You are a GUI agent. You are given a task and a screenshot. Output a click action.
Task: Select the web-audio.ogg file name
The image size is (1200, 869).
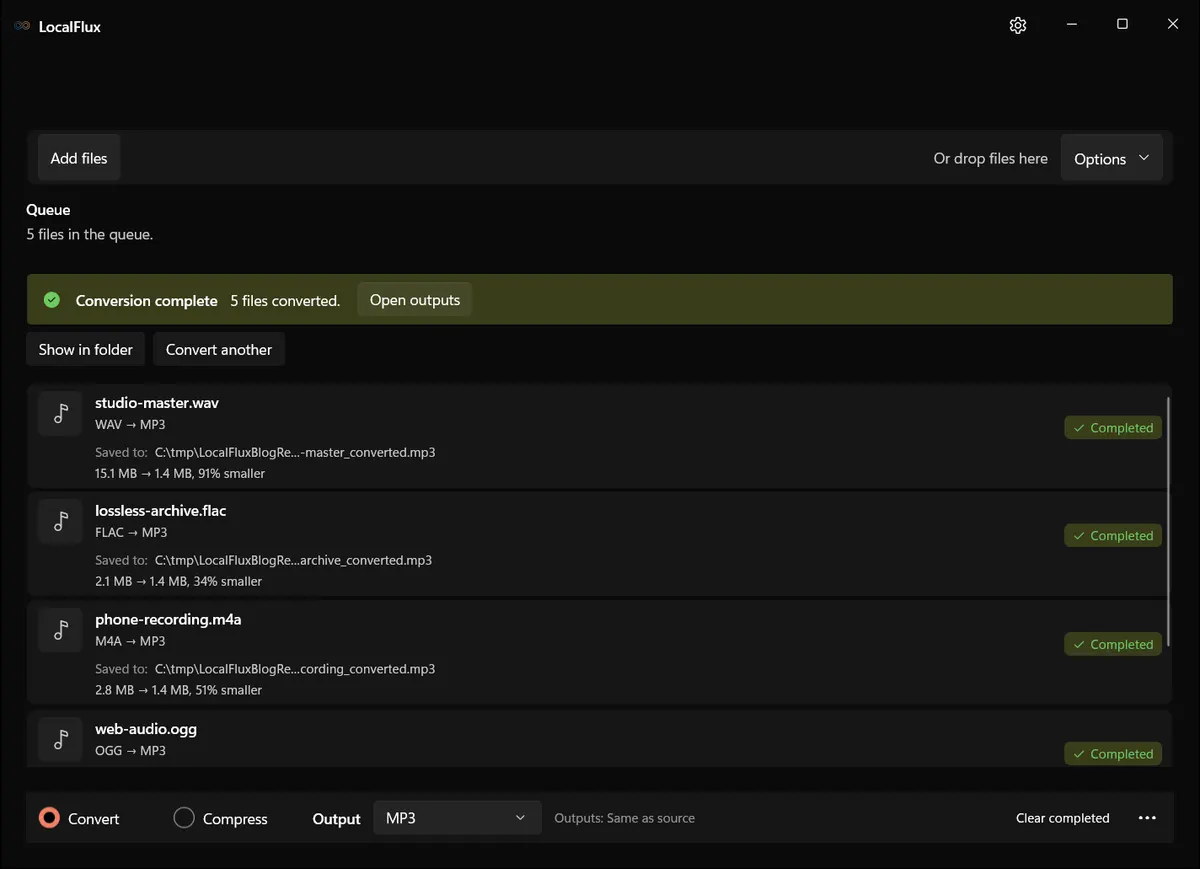pos(146,729)
